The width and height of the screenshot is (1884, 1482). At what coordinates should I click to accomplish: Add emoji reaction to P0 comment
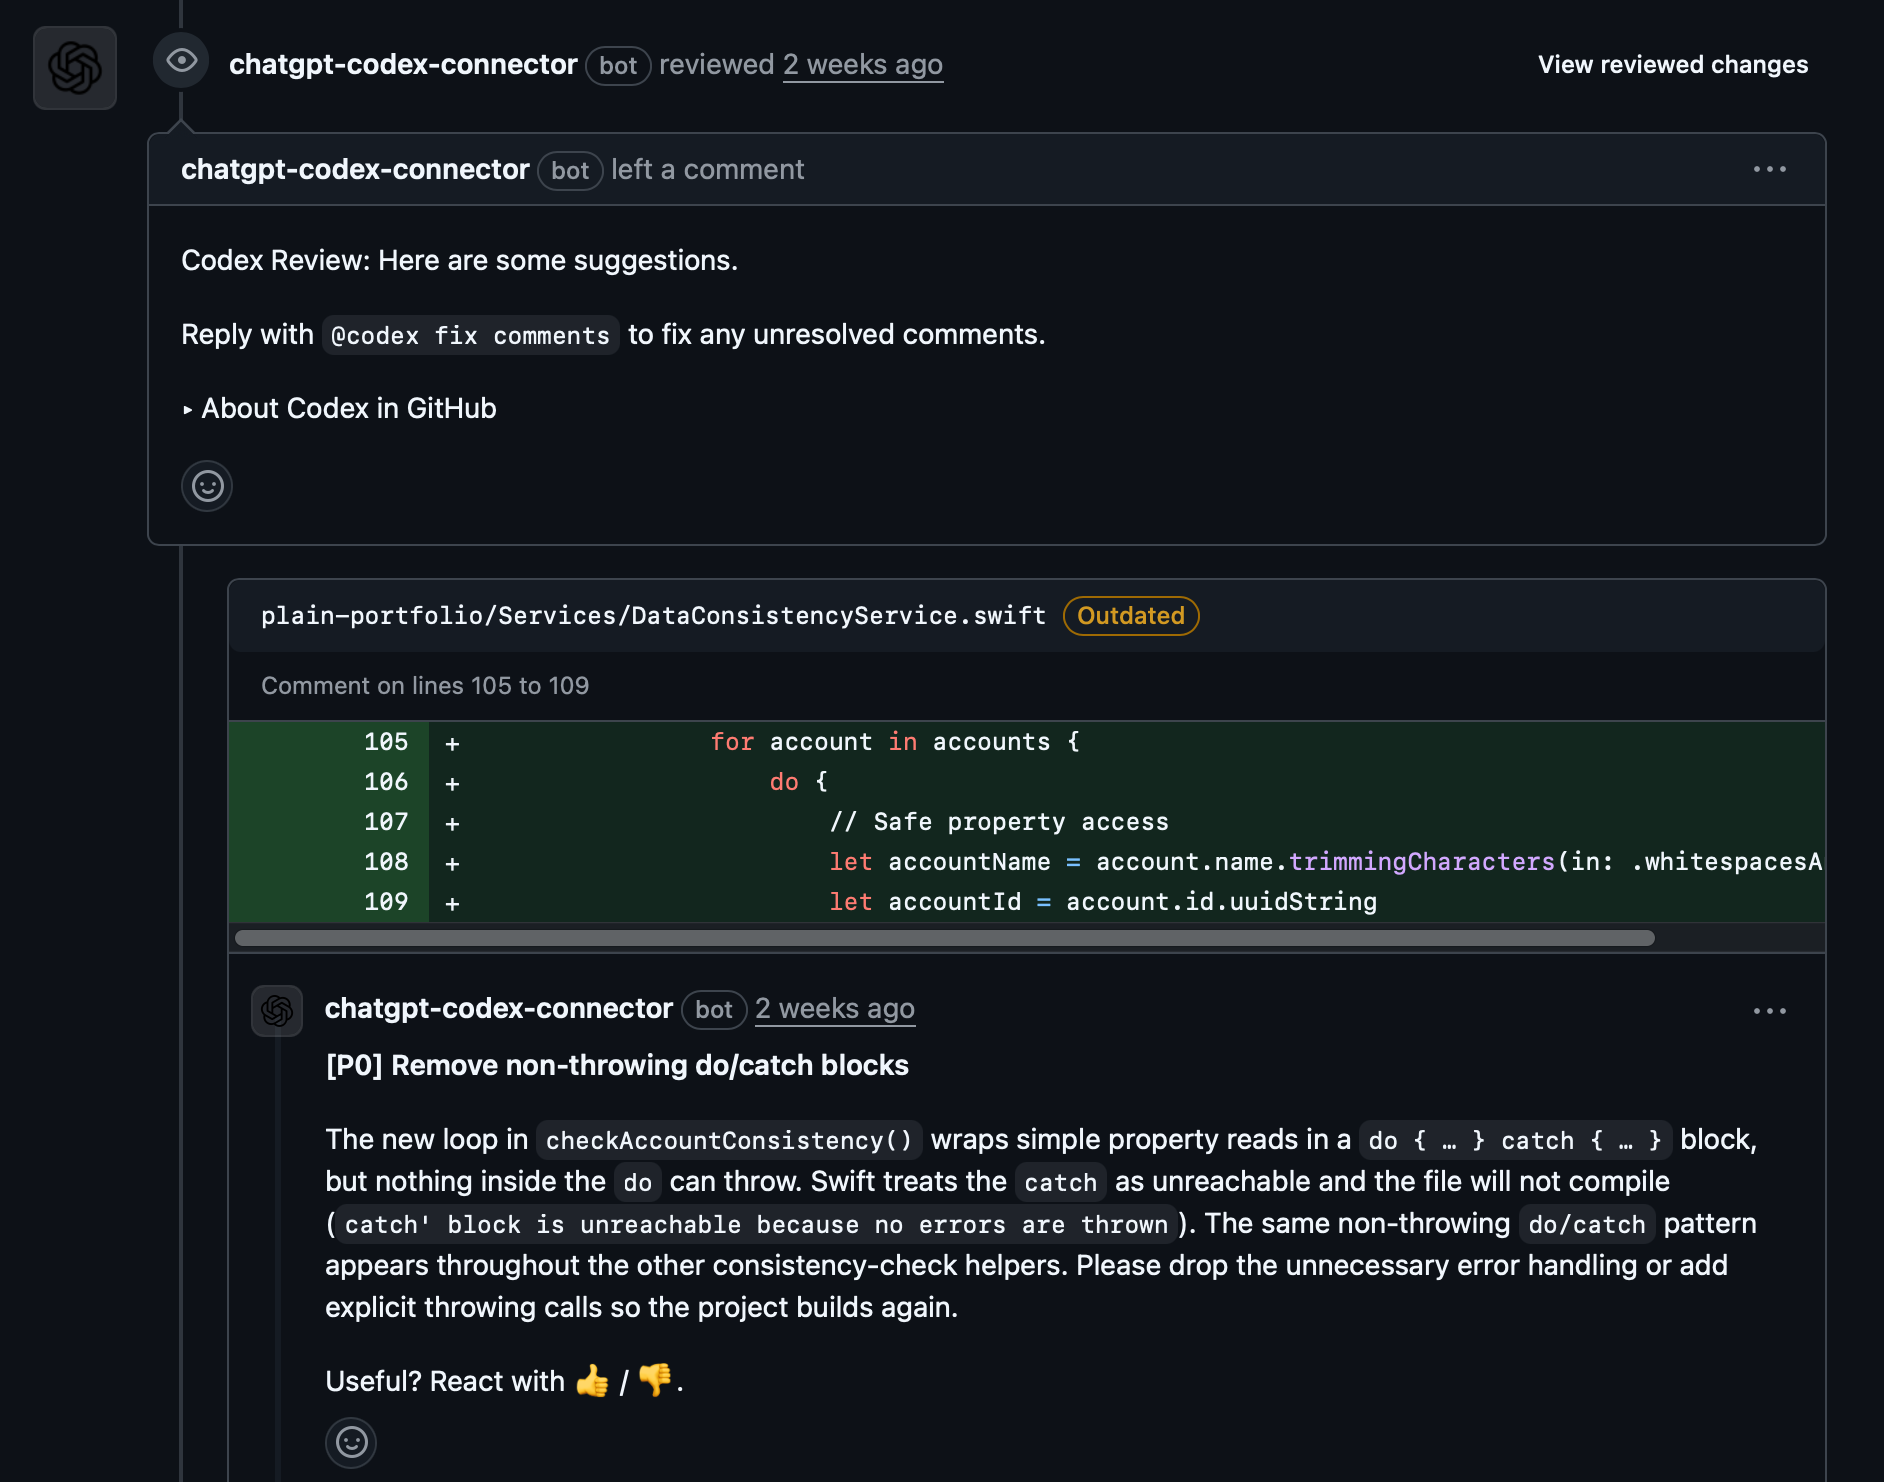pyautogui.click(x=351, y=1442)
